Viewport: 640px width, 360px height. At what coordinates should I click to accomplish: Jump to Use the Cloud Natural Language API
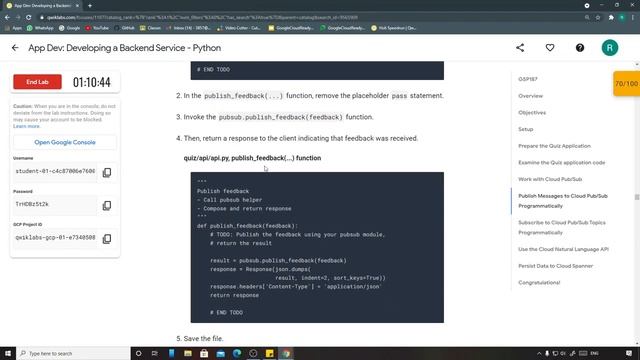tap(563, 249)
